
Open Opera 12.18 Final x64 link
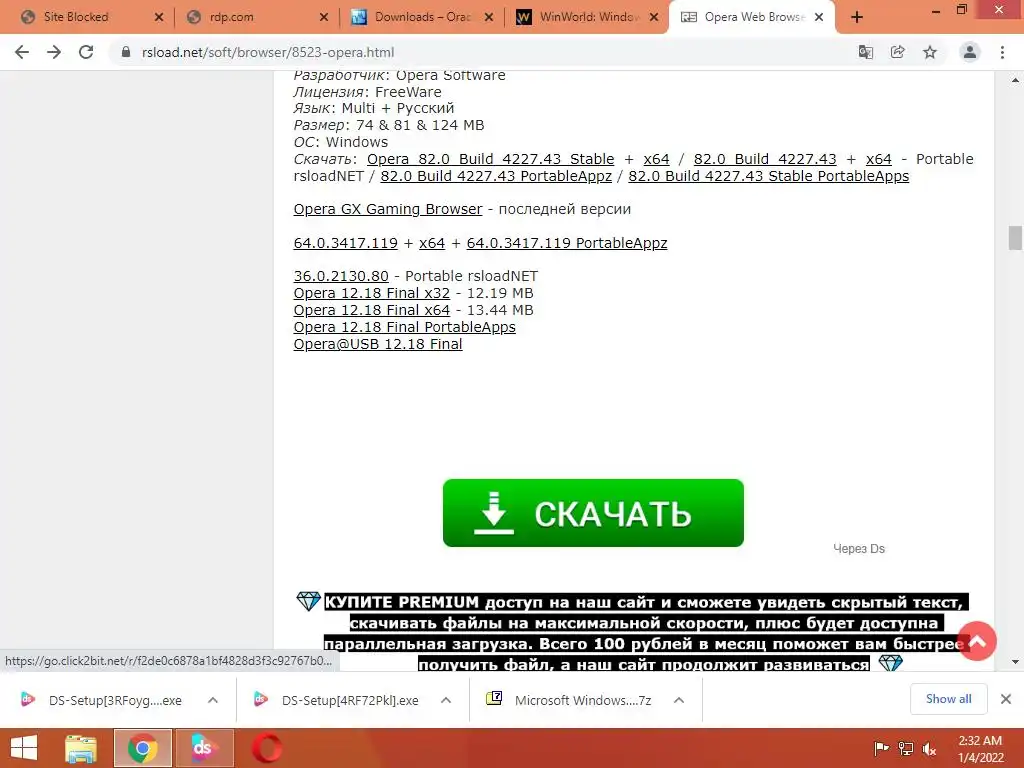[372, 311]
